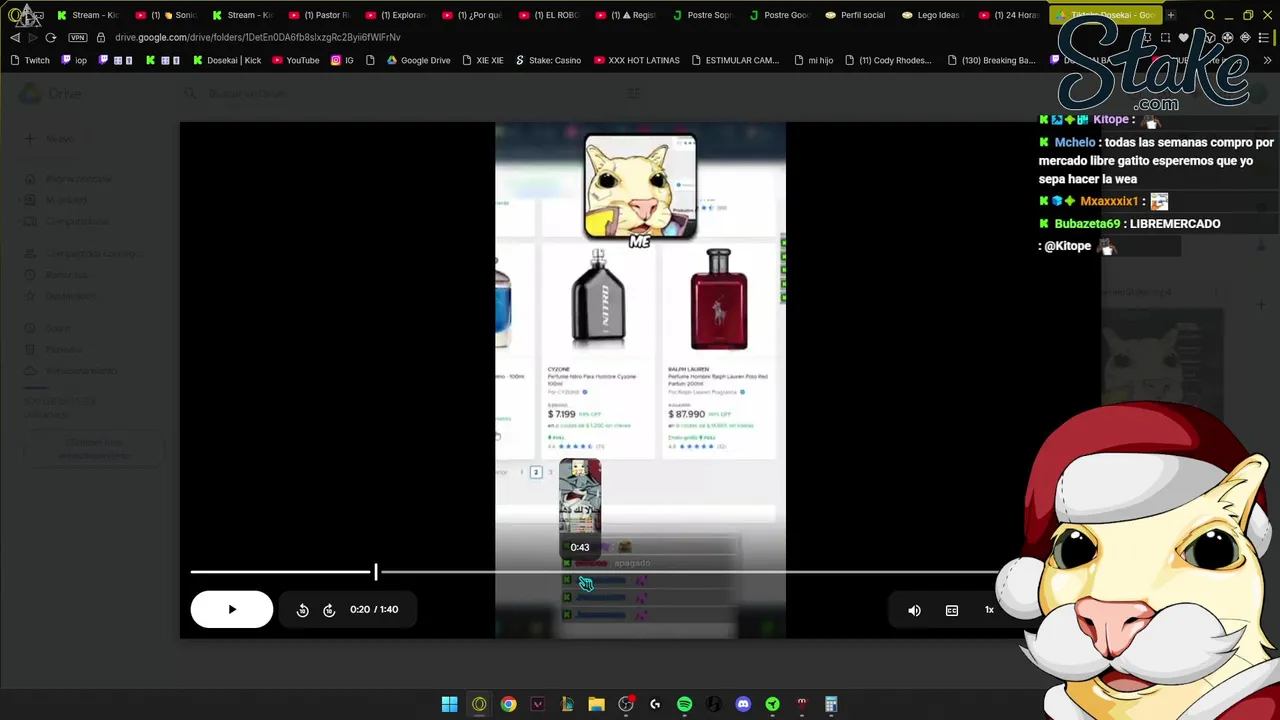The height and width of the screenshot is (720, 1280).
Task: Click the pink V app on taskbar
Action: coord(538,704)
